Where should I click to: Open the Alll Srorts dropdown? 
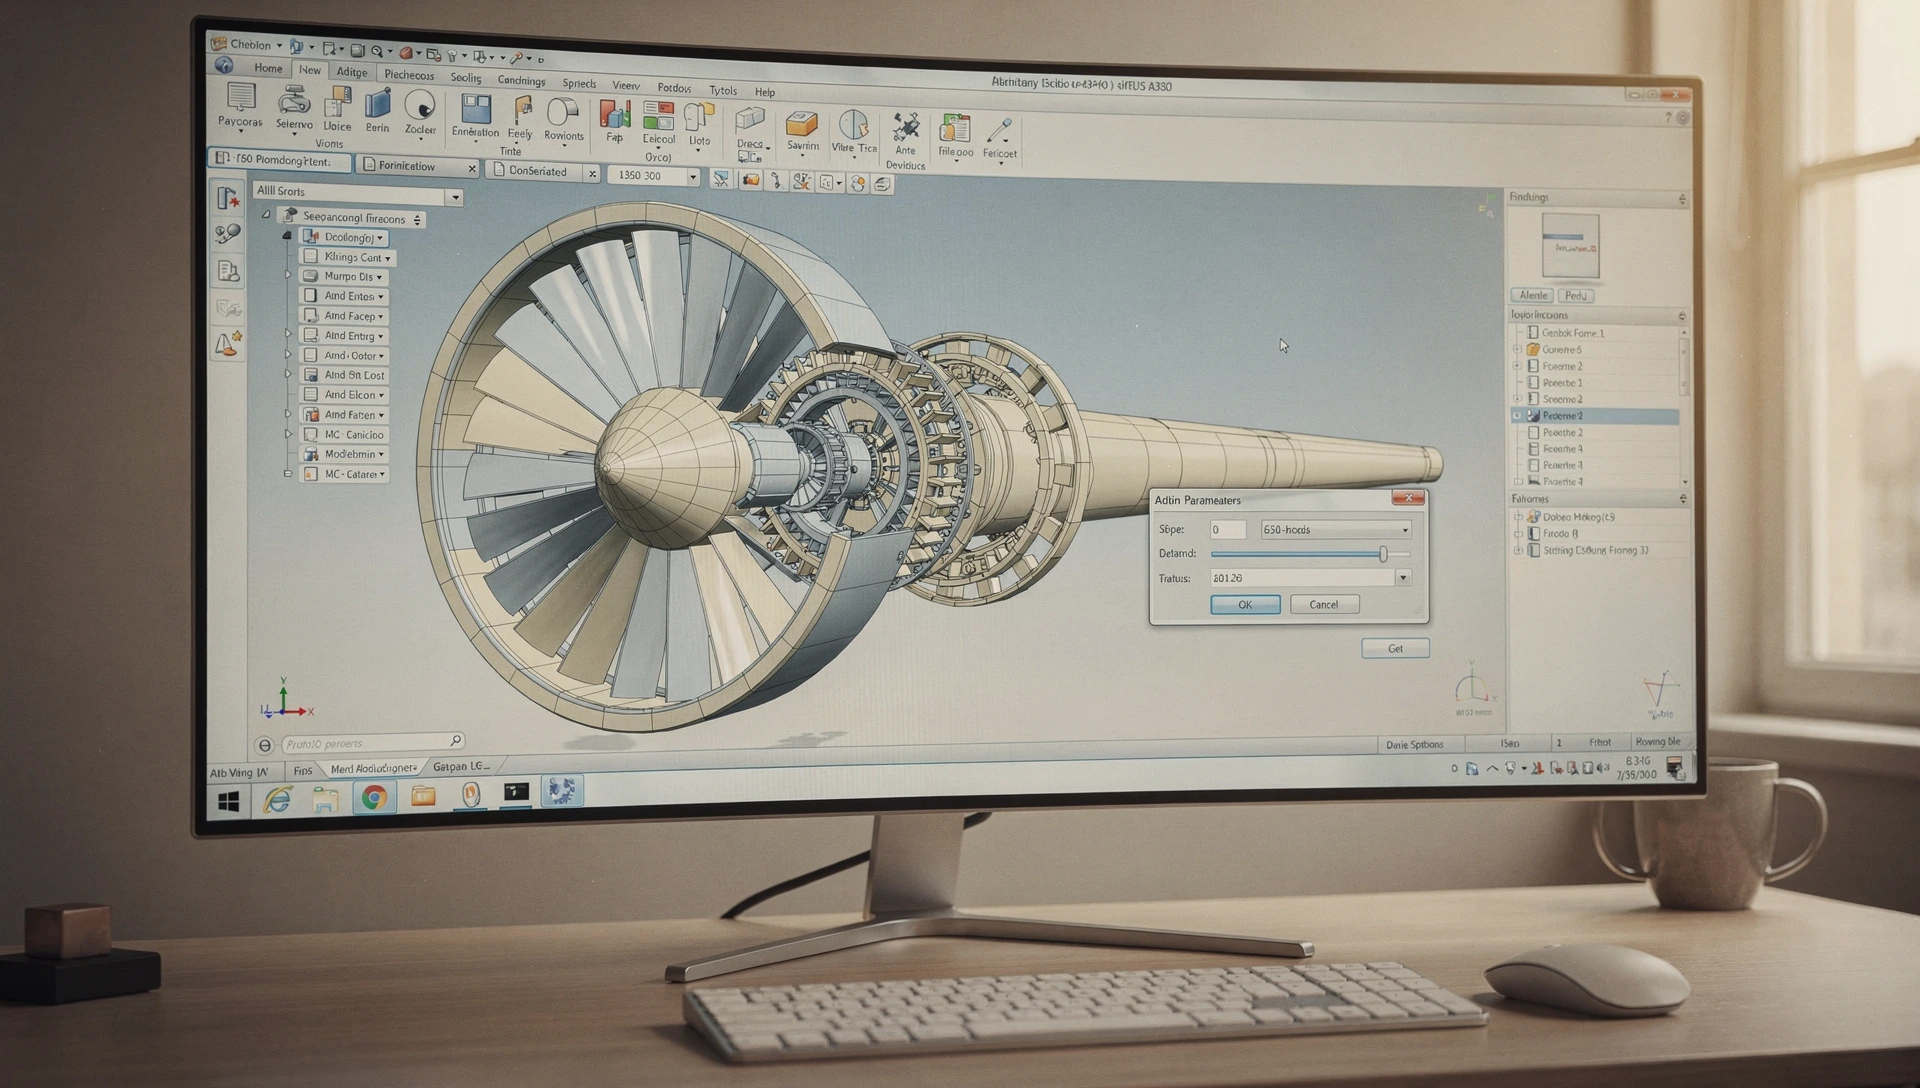tap(455, 197)
